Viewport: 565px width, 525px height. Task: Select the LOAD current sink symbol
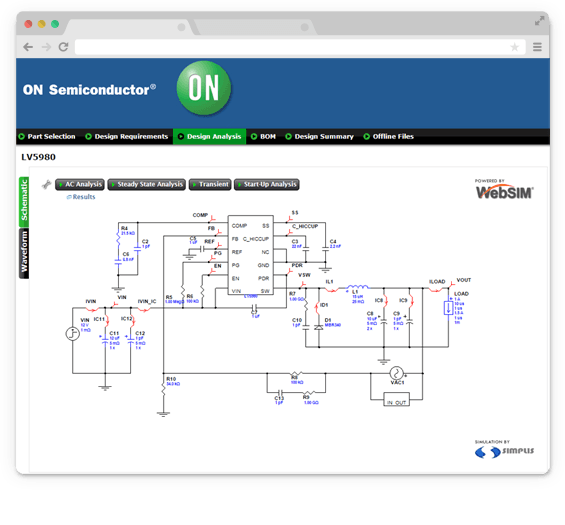point(448,308)
